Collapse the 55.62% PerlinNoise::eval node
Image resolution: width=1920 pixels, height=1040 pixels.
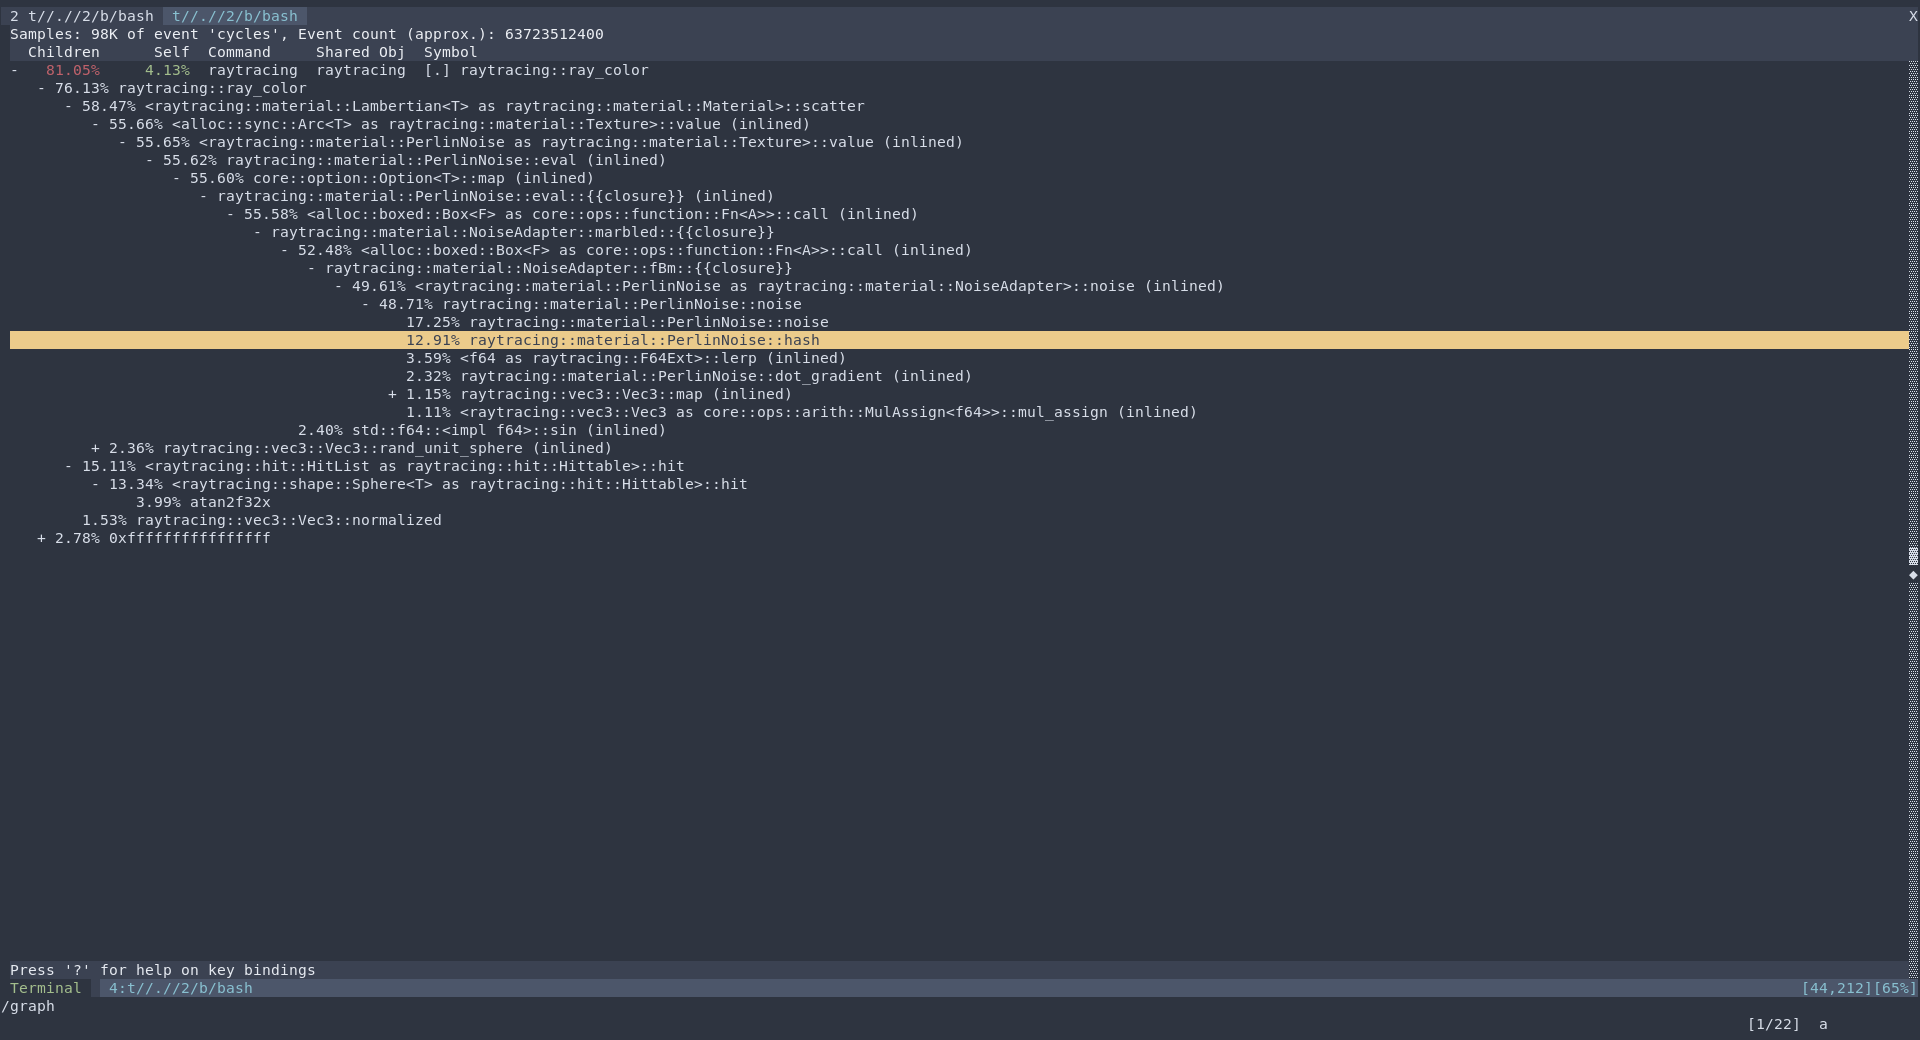click(149, 161)
